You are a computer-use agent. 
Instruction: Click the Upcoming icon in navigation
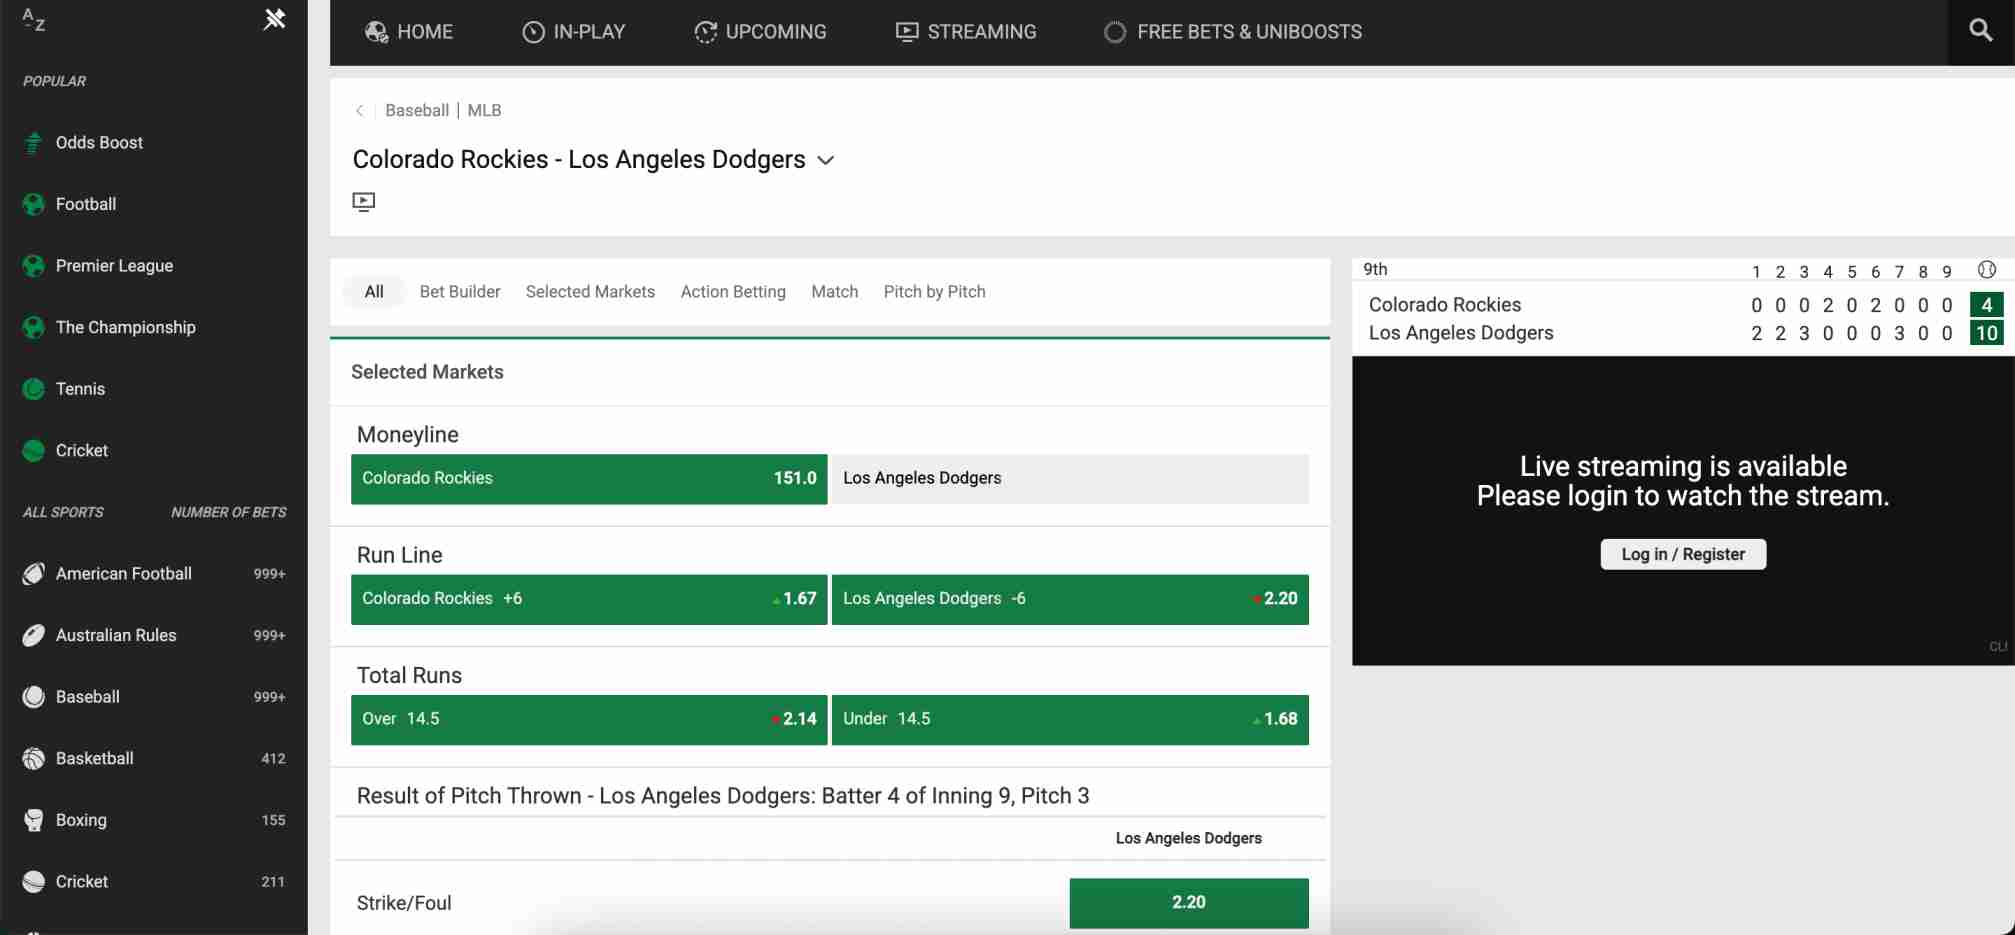(706, 32)
